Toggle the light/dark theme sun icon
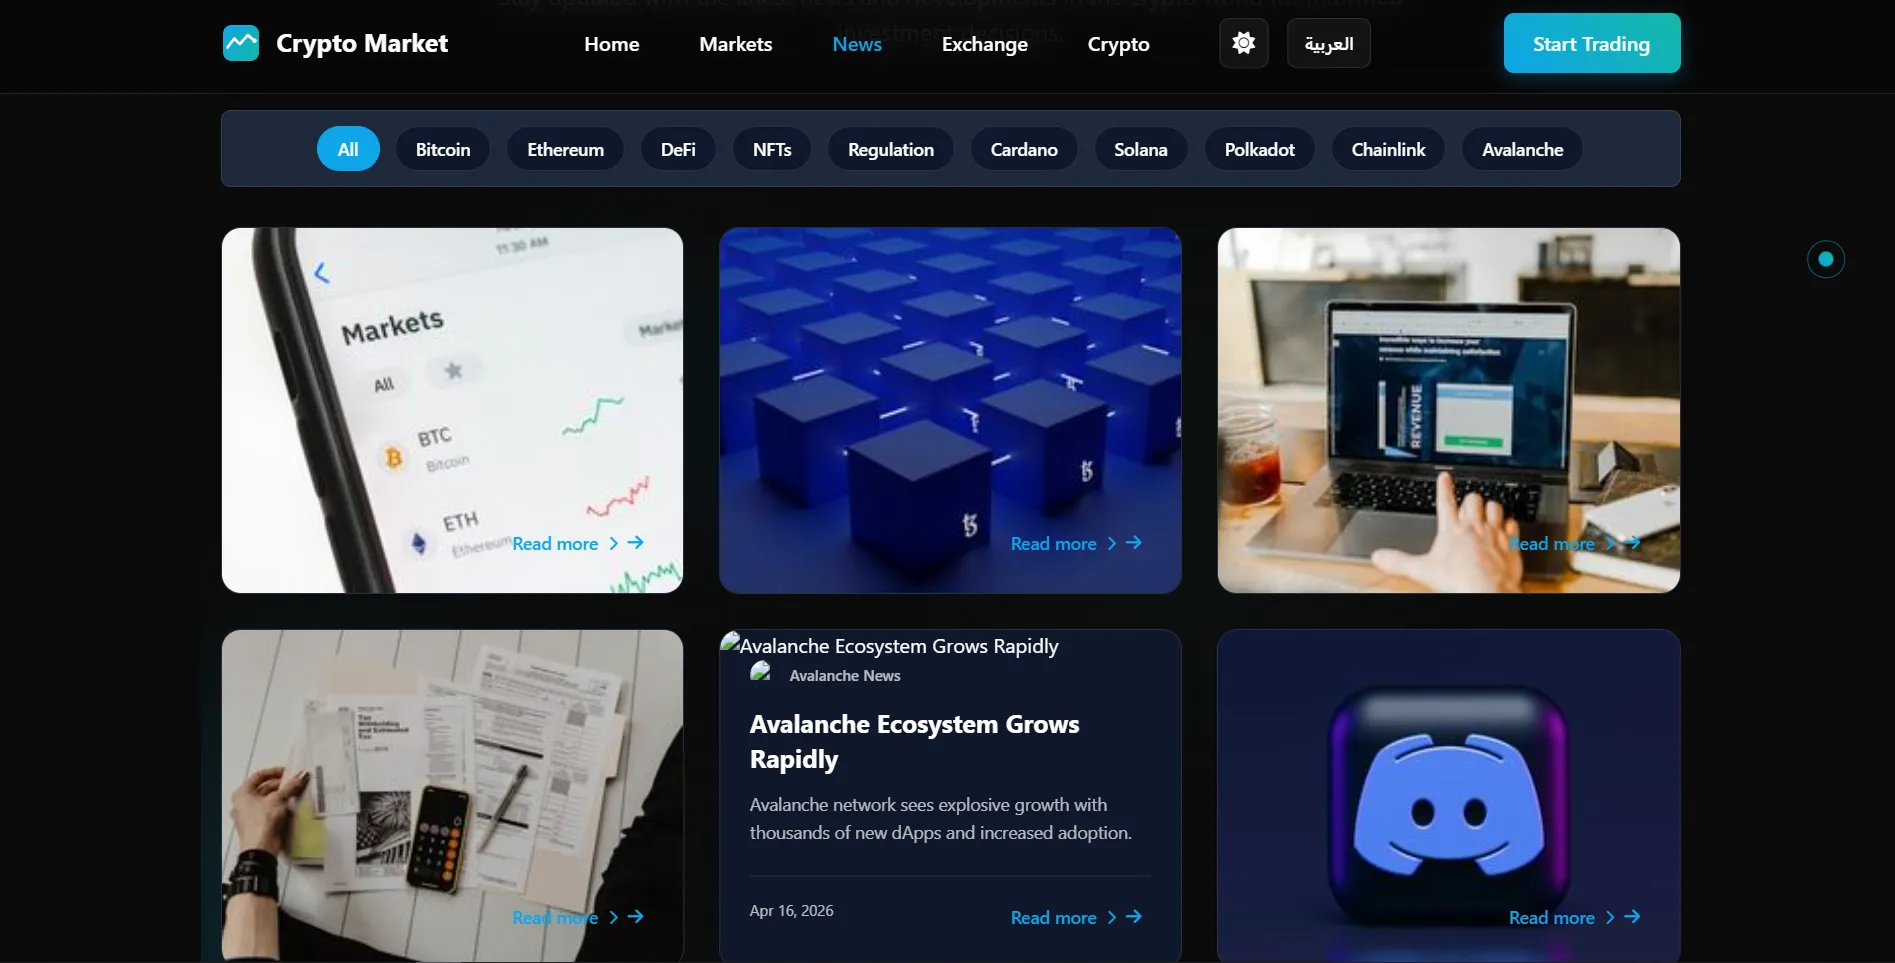The width and height of the screenshot is (1895, 963). pyautogui.click(x=1244, y=43)
